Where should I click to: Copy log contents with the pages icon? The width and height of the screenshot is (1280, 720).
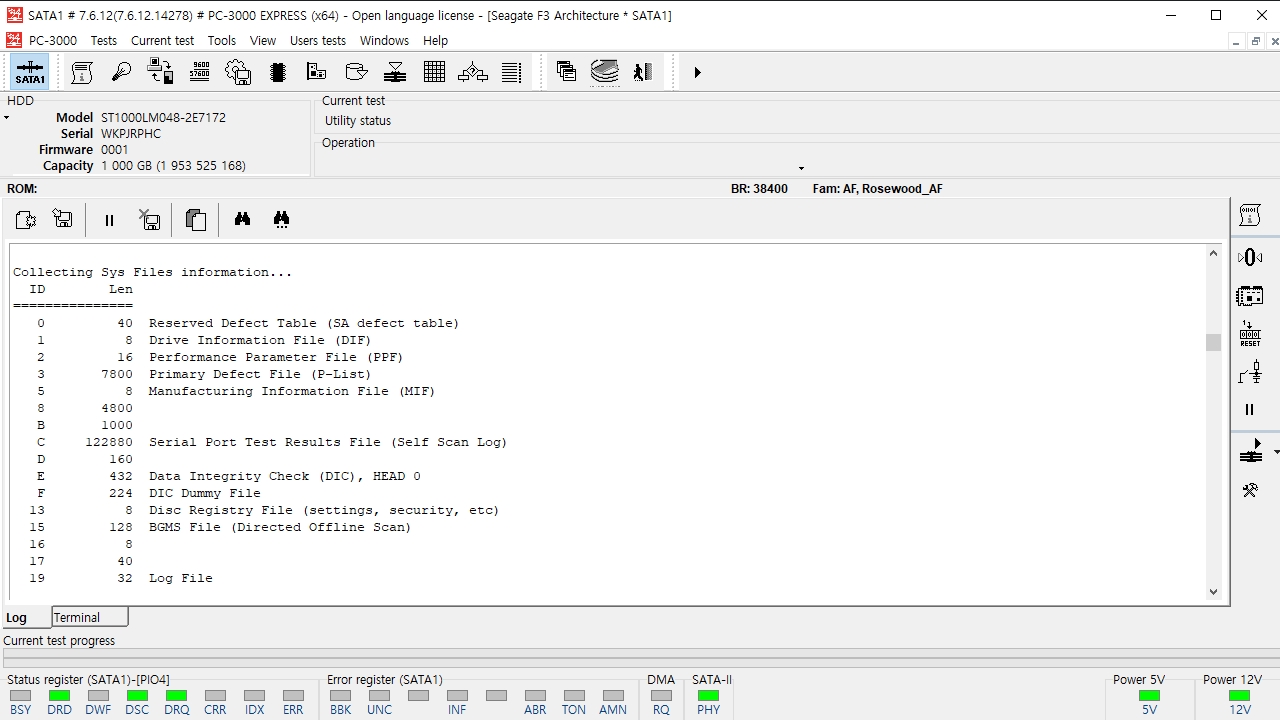pos(195,220)
